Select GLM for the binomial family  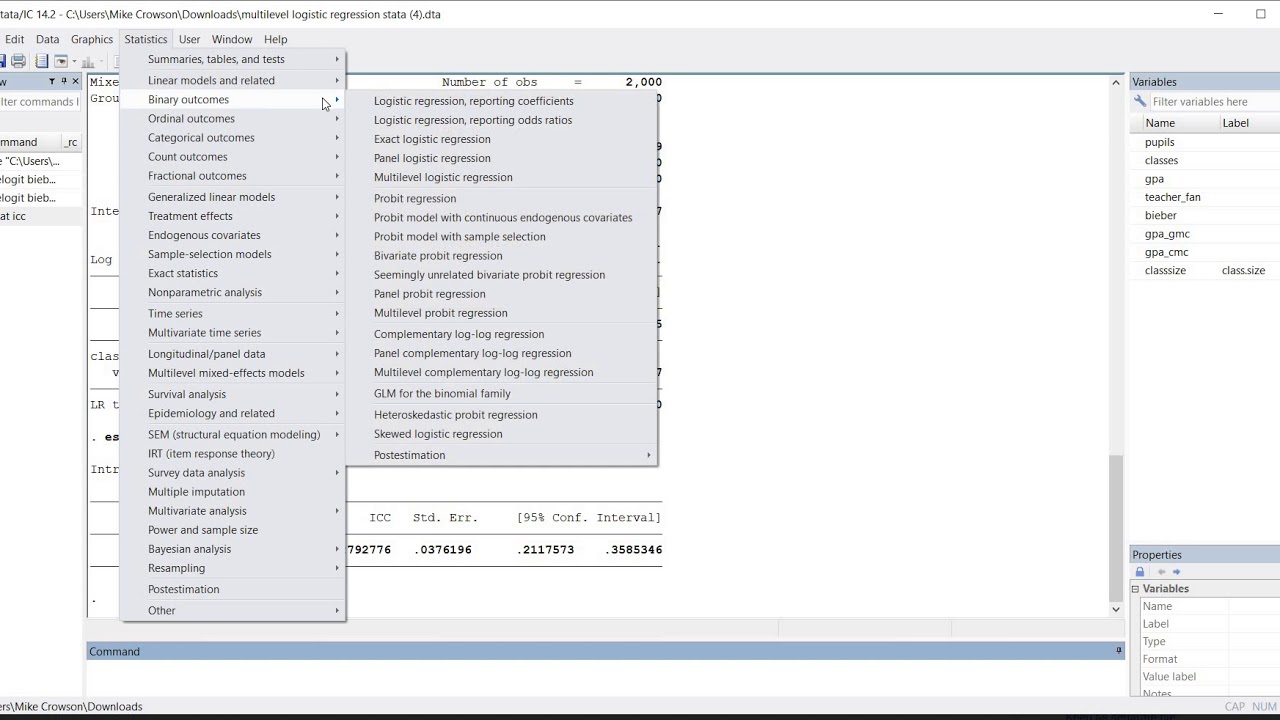point(501,394)
